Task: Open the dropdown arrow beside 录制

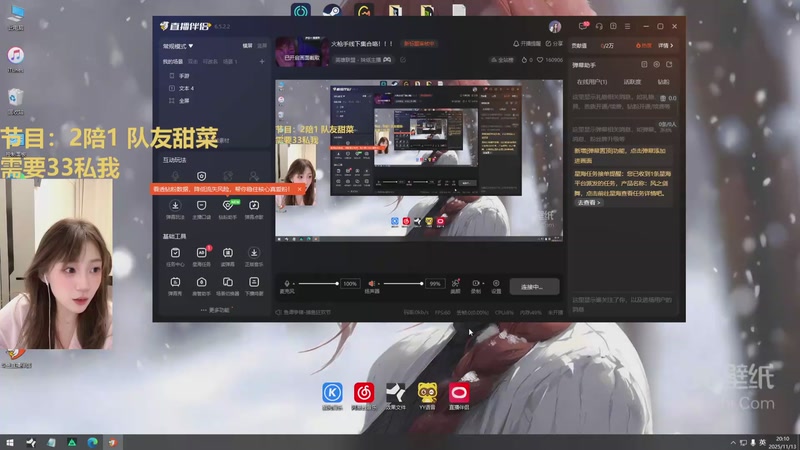Action: tap(483, 283)
